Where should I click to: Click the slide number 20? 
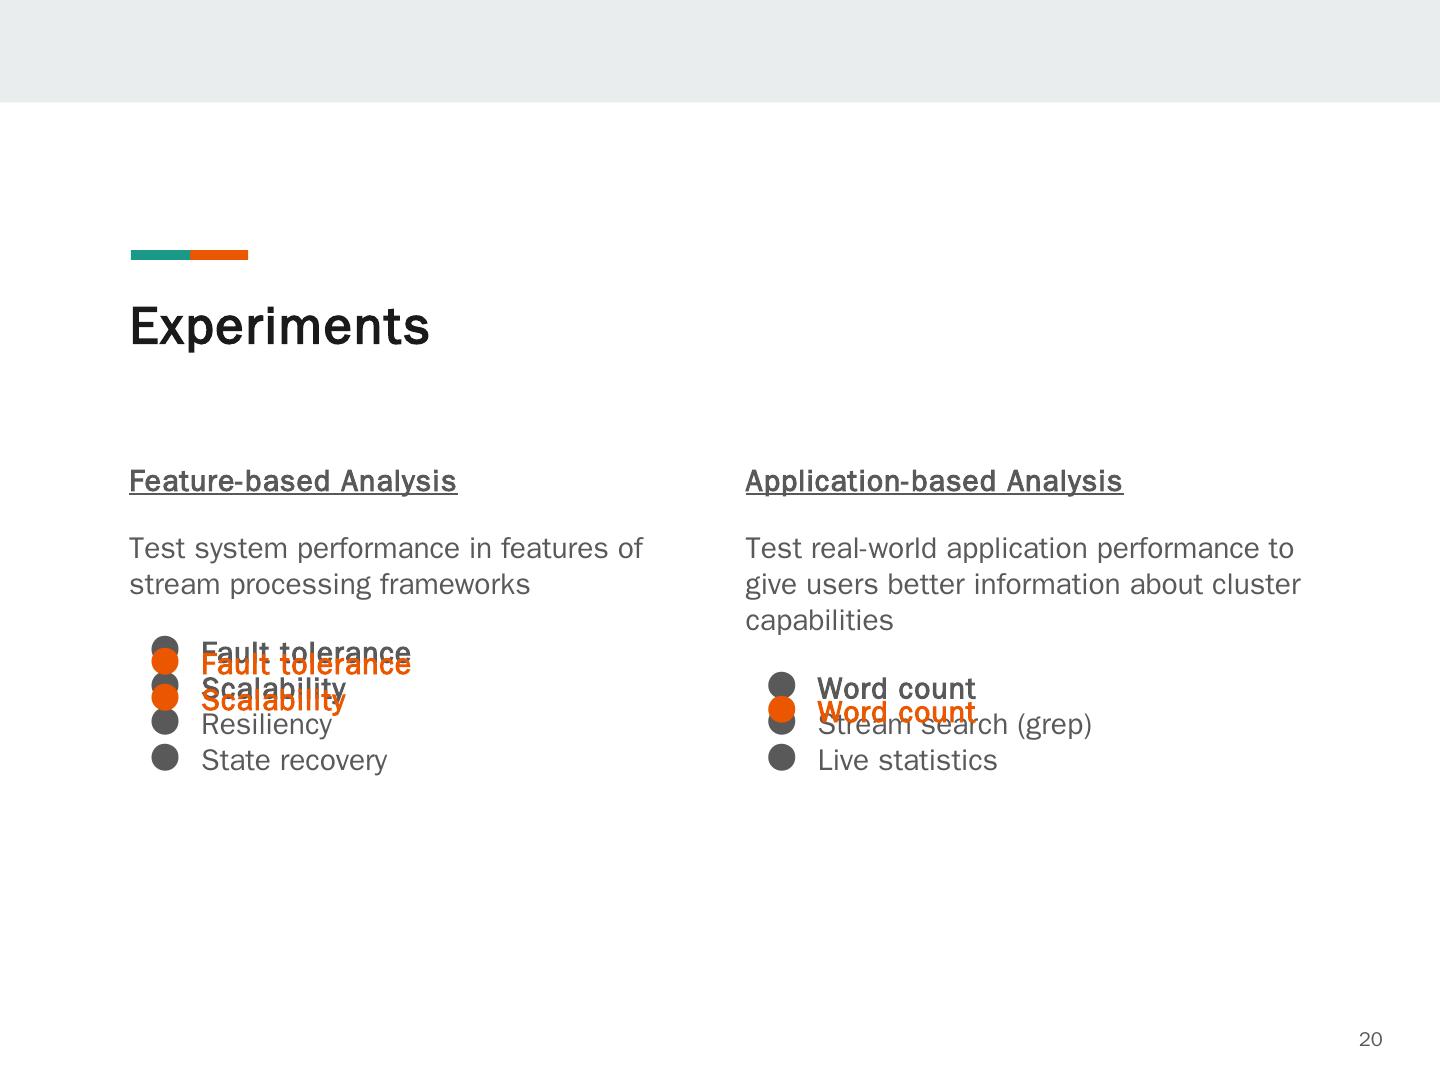click(1370, 1040)
